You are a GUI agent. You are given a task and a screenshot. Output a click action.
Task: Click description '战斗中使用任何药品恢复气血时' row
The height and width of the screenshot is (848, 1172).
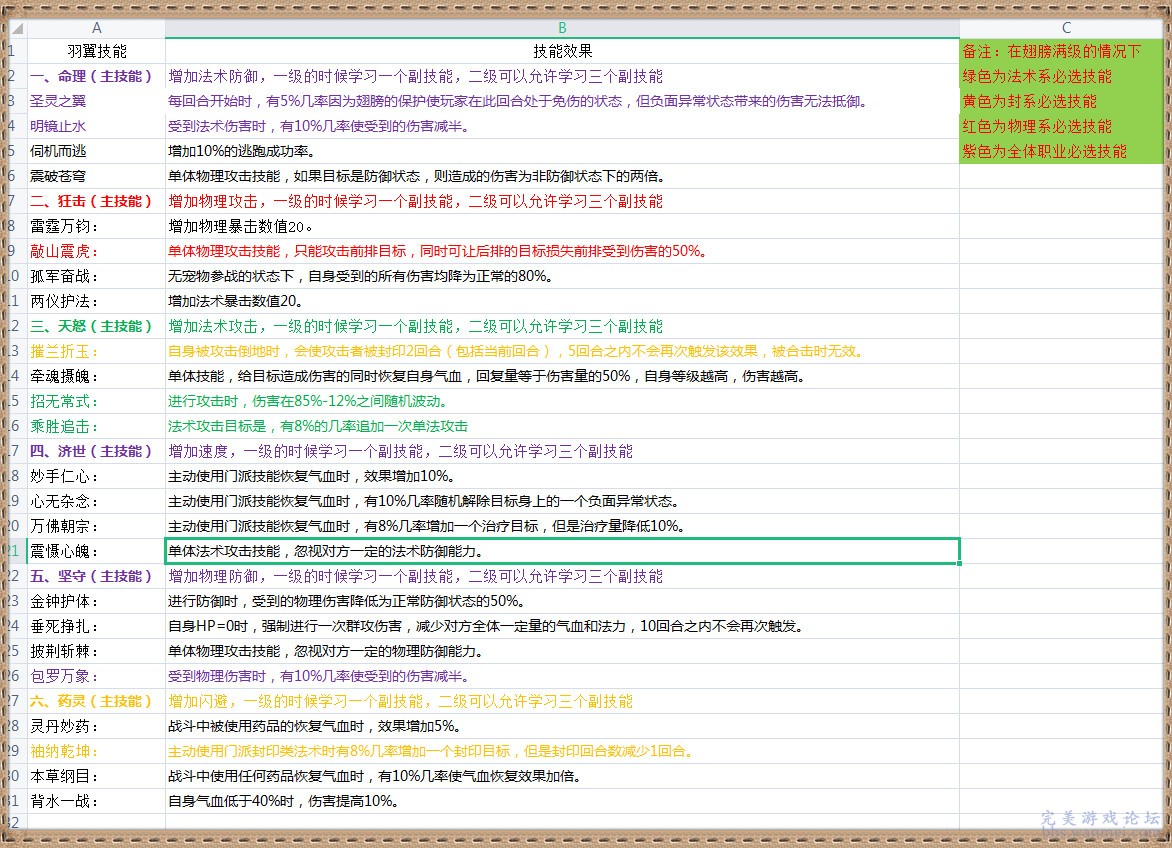pyautogui.click(x=562, y=777)
